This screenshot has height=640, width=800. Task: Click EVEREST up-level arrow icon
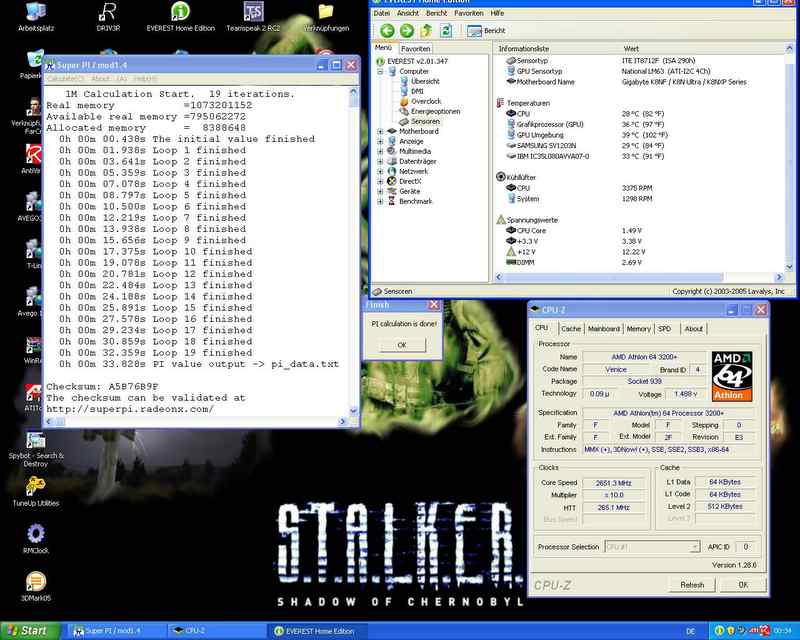[x=427, y=31]
